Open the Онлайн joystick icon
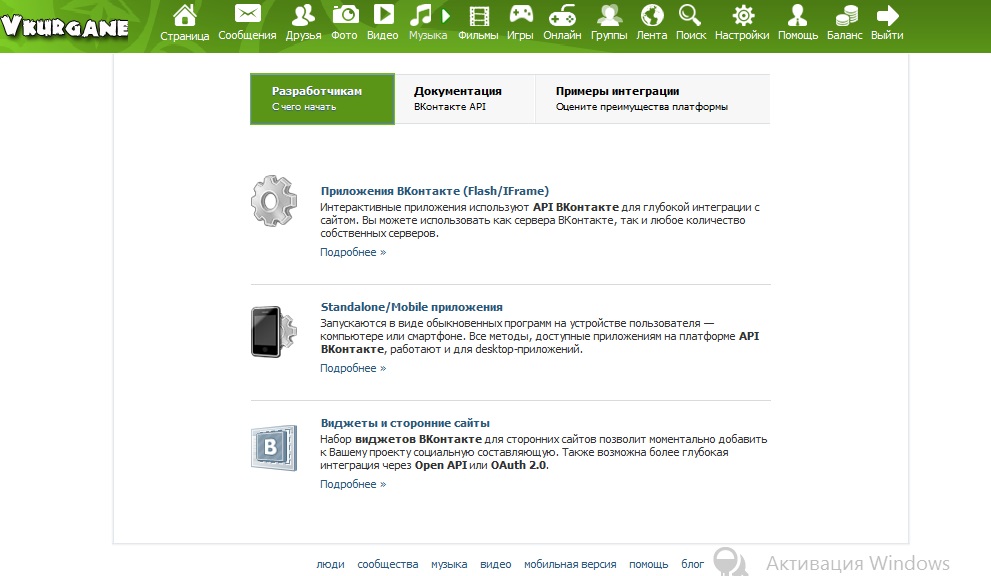Screen dimensions: 991x576 (562, 15)
